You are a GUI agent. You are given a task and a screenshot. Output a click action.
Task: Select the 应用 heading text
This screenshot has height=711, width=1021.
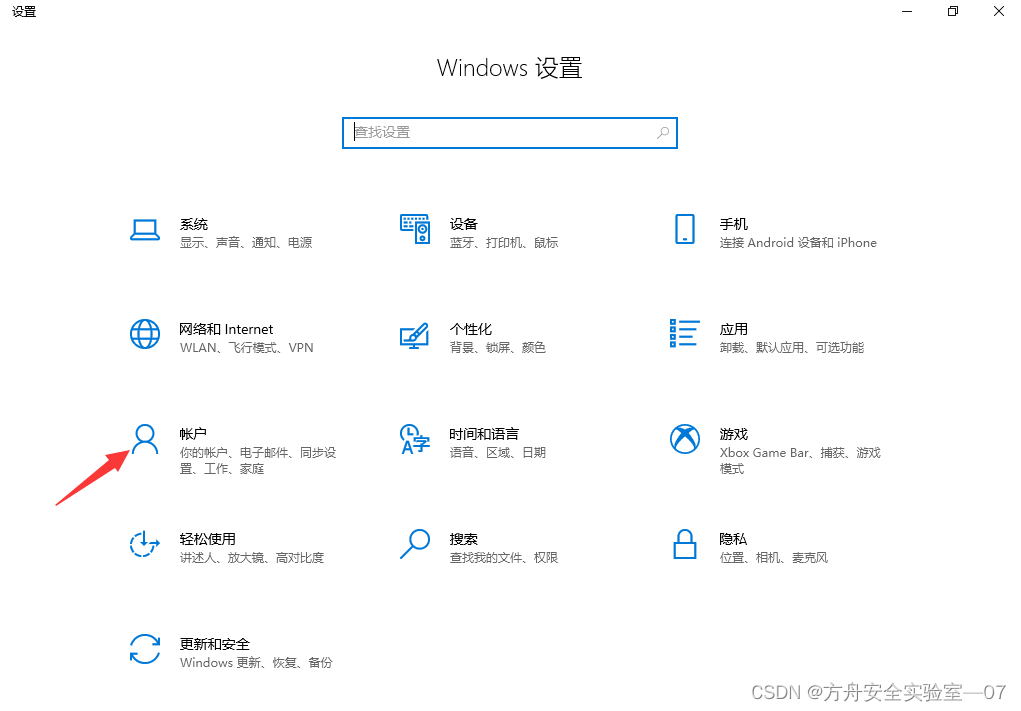(x=734, y=329)
